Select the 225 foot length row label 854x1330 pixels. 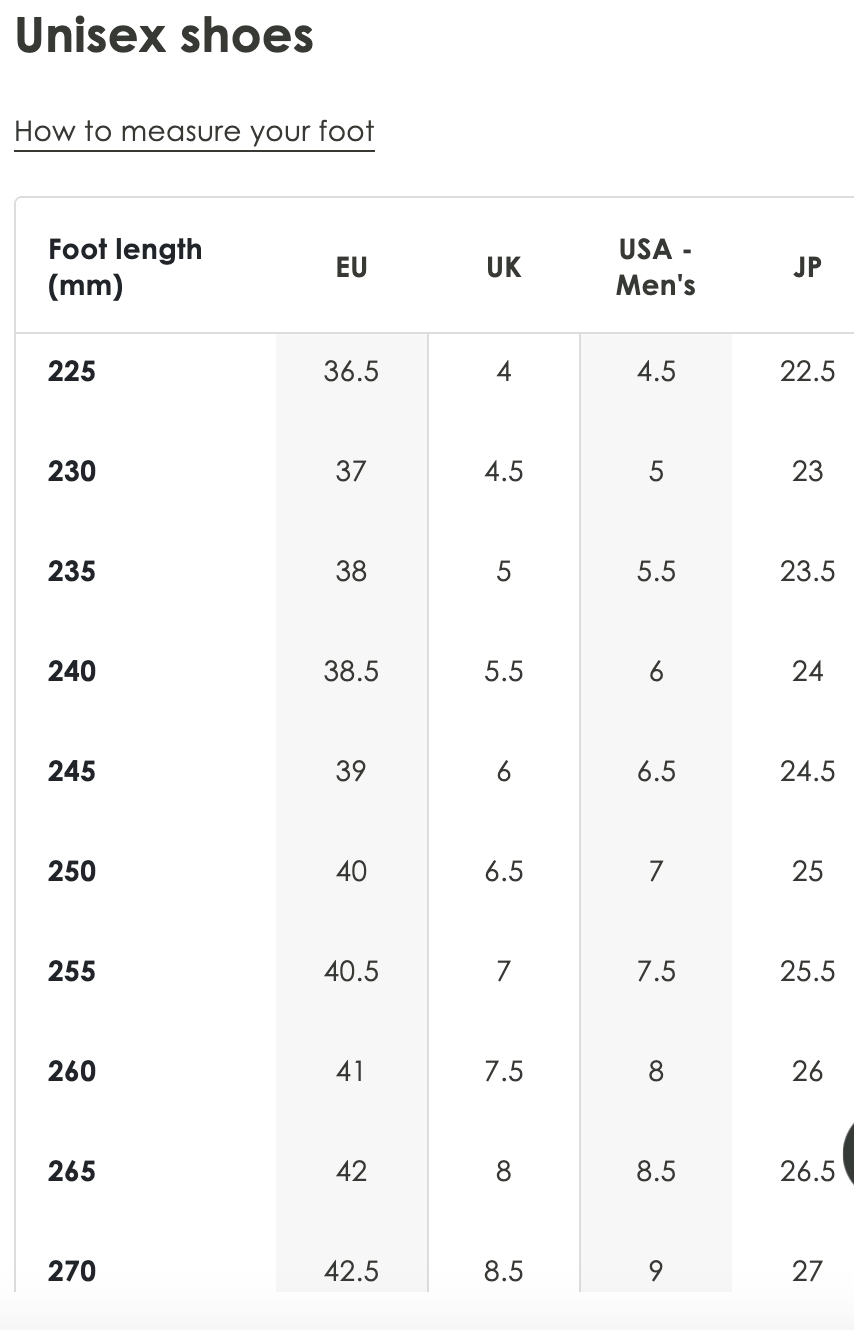(x=72, y=371)
